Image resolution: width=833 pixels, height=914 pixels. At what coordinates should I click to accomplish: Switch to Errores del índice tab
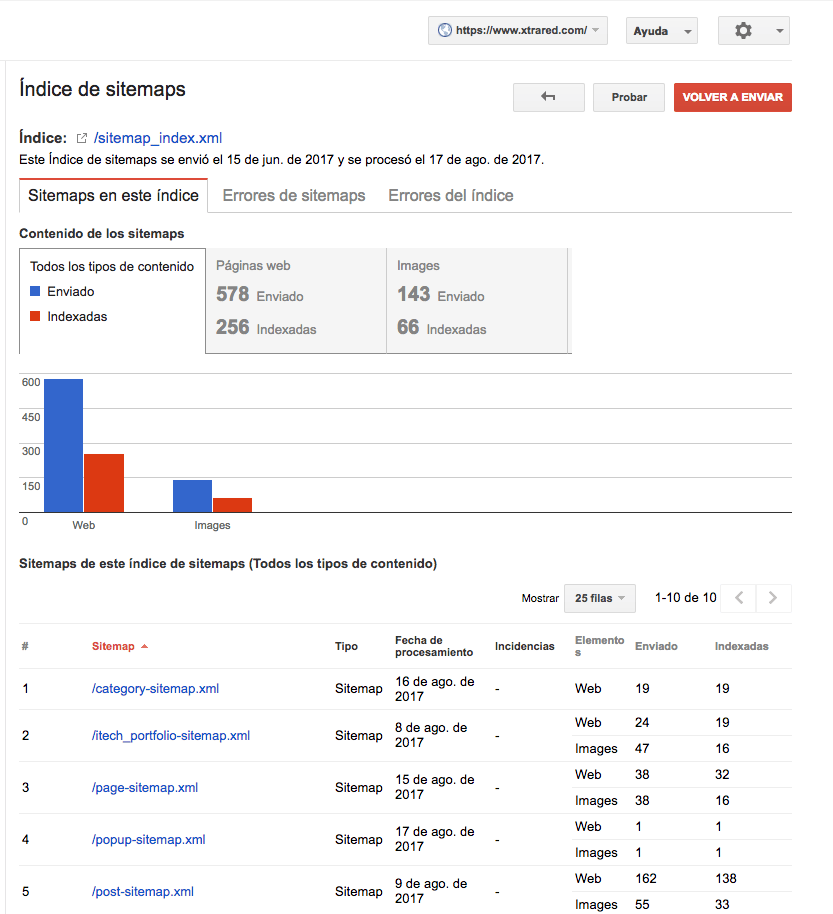[451, 195]
